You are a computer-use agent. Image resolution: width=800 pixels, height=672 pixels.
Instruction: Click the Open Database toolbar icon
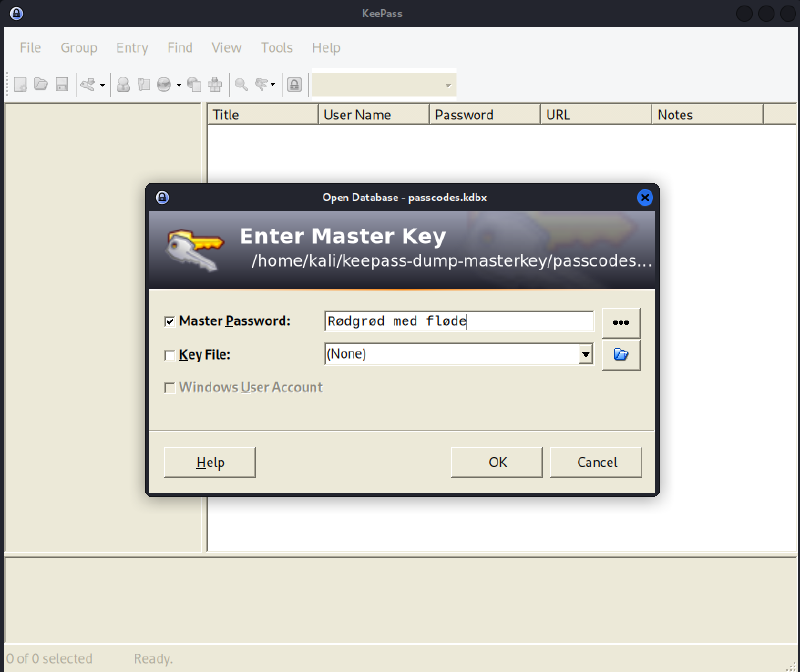click(41, 85)
